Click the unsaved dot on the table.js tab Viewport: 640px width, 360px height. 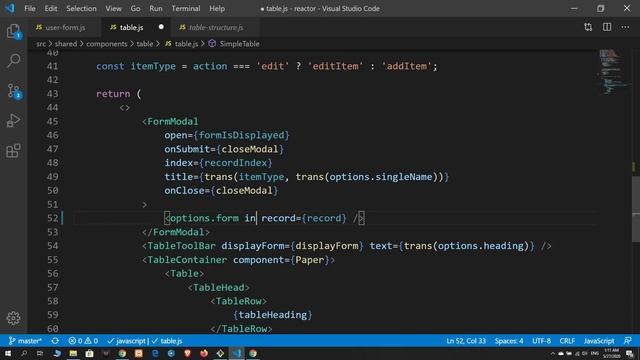click(x=161, y=27)
